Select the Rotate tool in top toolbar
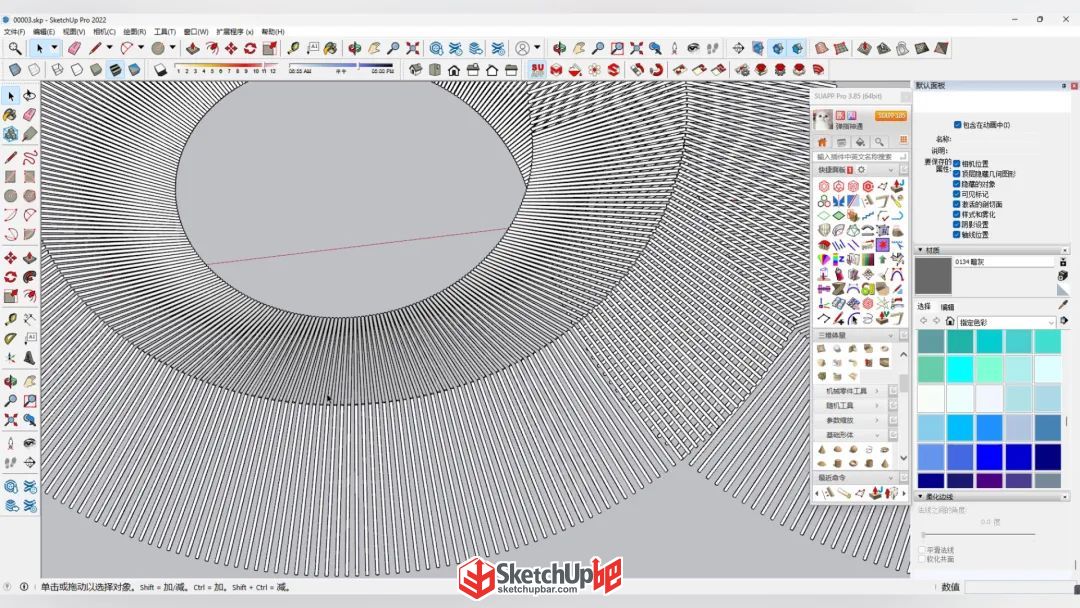The width and height of the screenshot is (1080, 608). click(x=250, y=48)
